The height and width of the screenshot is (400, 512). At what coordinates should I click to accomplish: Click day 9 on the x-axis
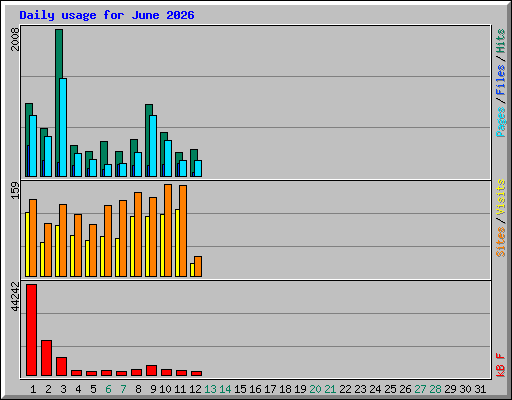[x=153, y=389]
